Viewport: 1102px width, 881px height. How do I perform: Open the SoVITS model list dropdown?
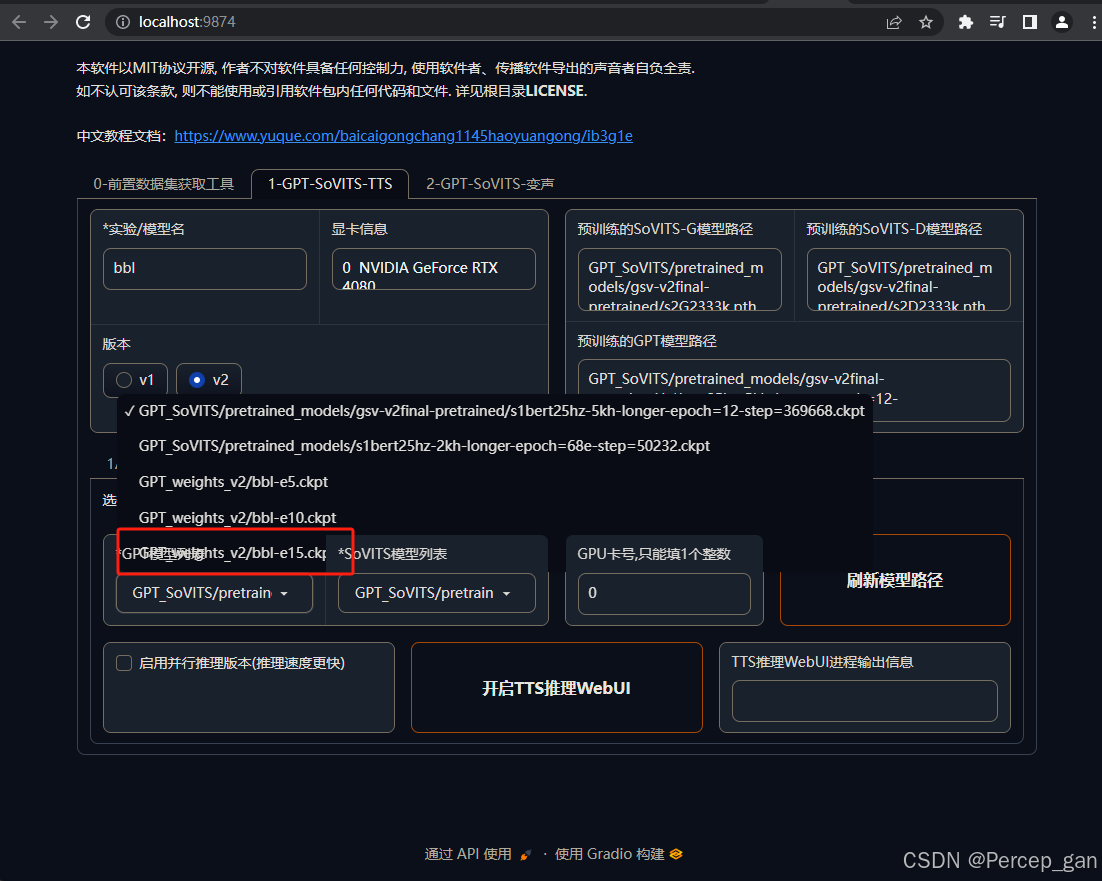436,593
